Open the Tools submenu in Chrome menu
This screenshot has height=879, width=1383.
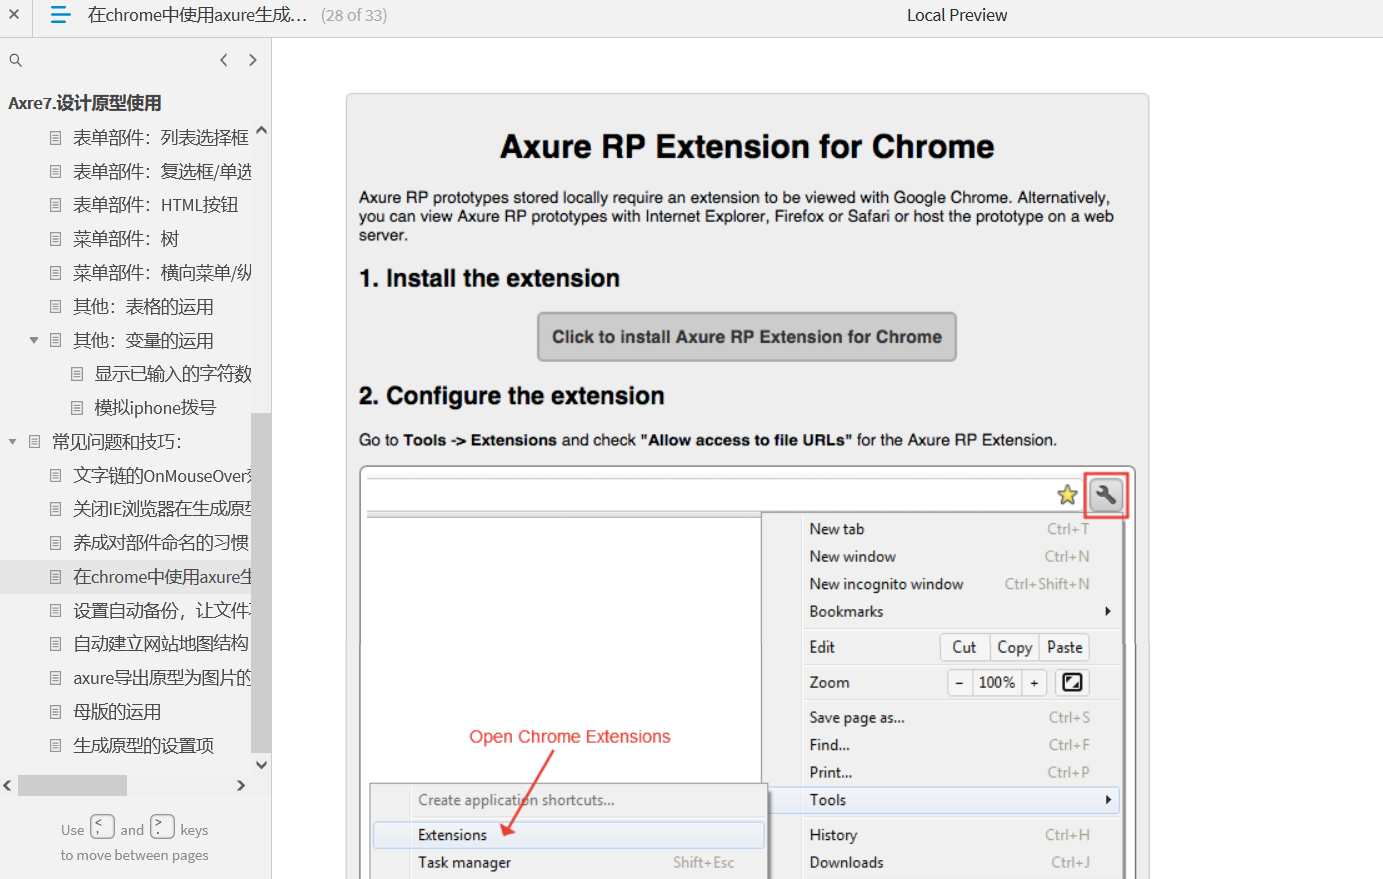pos(962,800)
